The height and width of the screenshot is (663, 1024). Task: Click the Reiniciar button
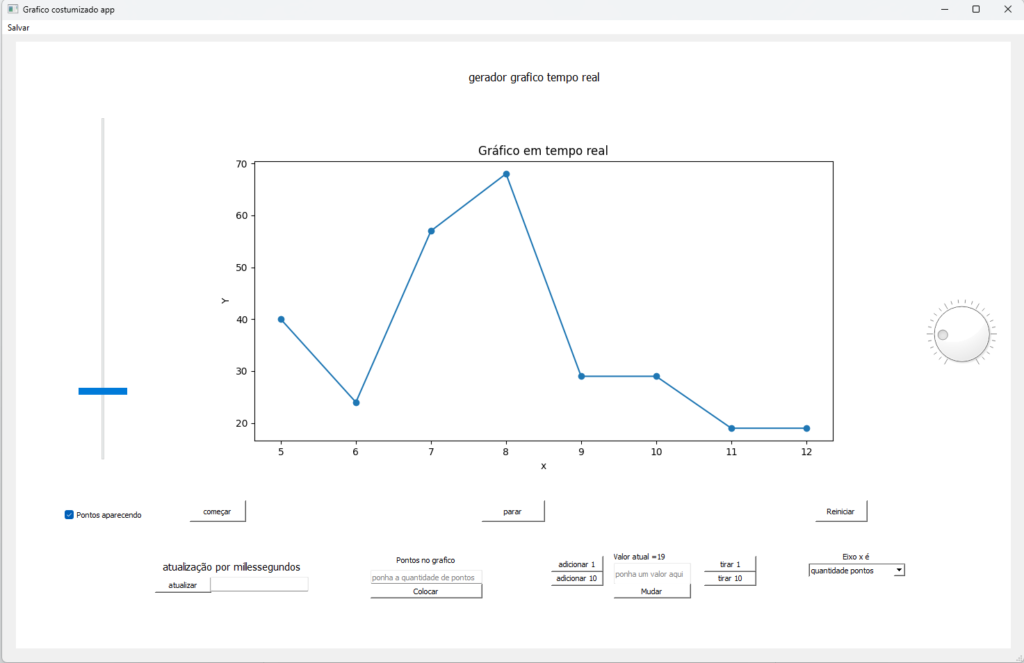(x=840, y=511)
